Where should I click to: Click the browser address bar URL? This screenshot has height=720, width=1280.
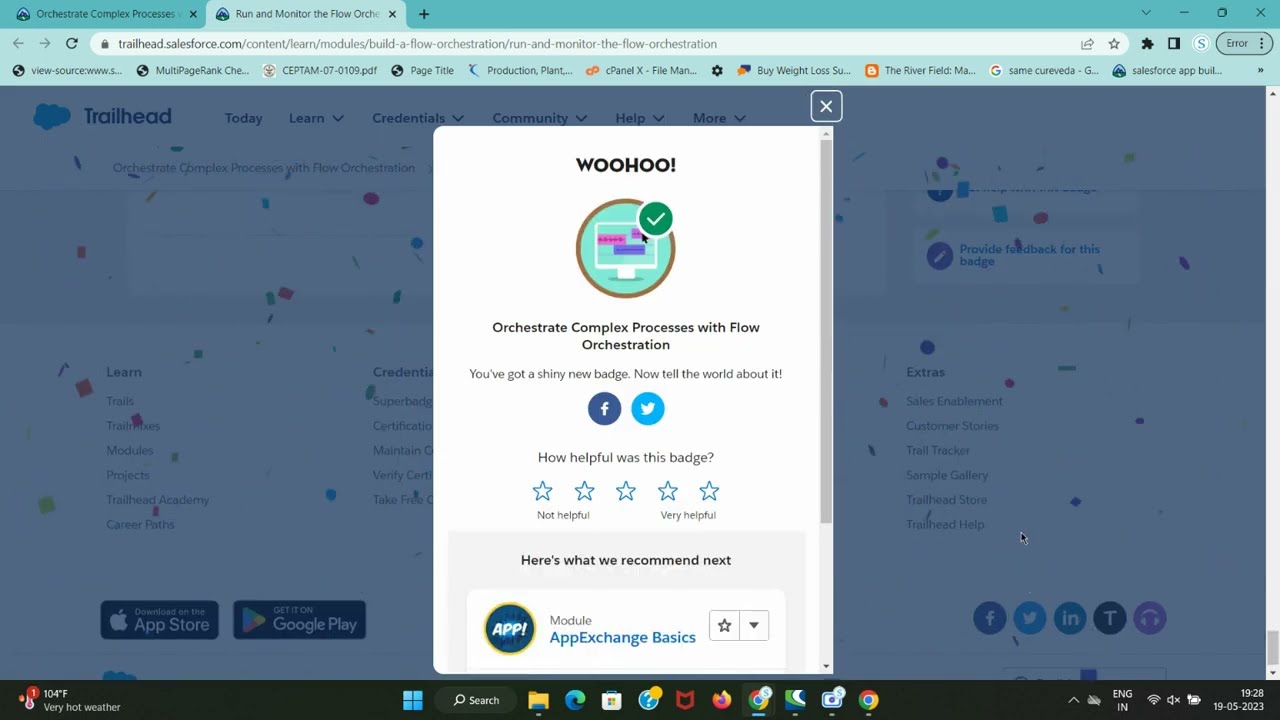417,44
